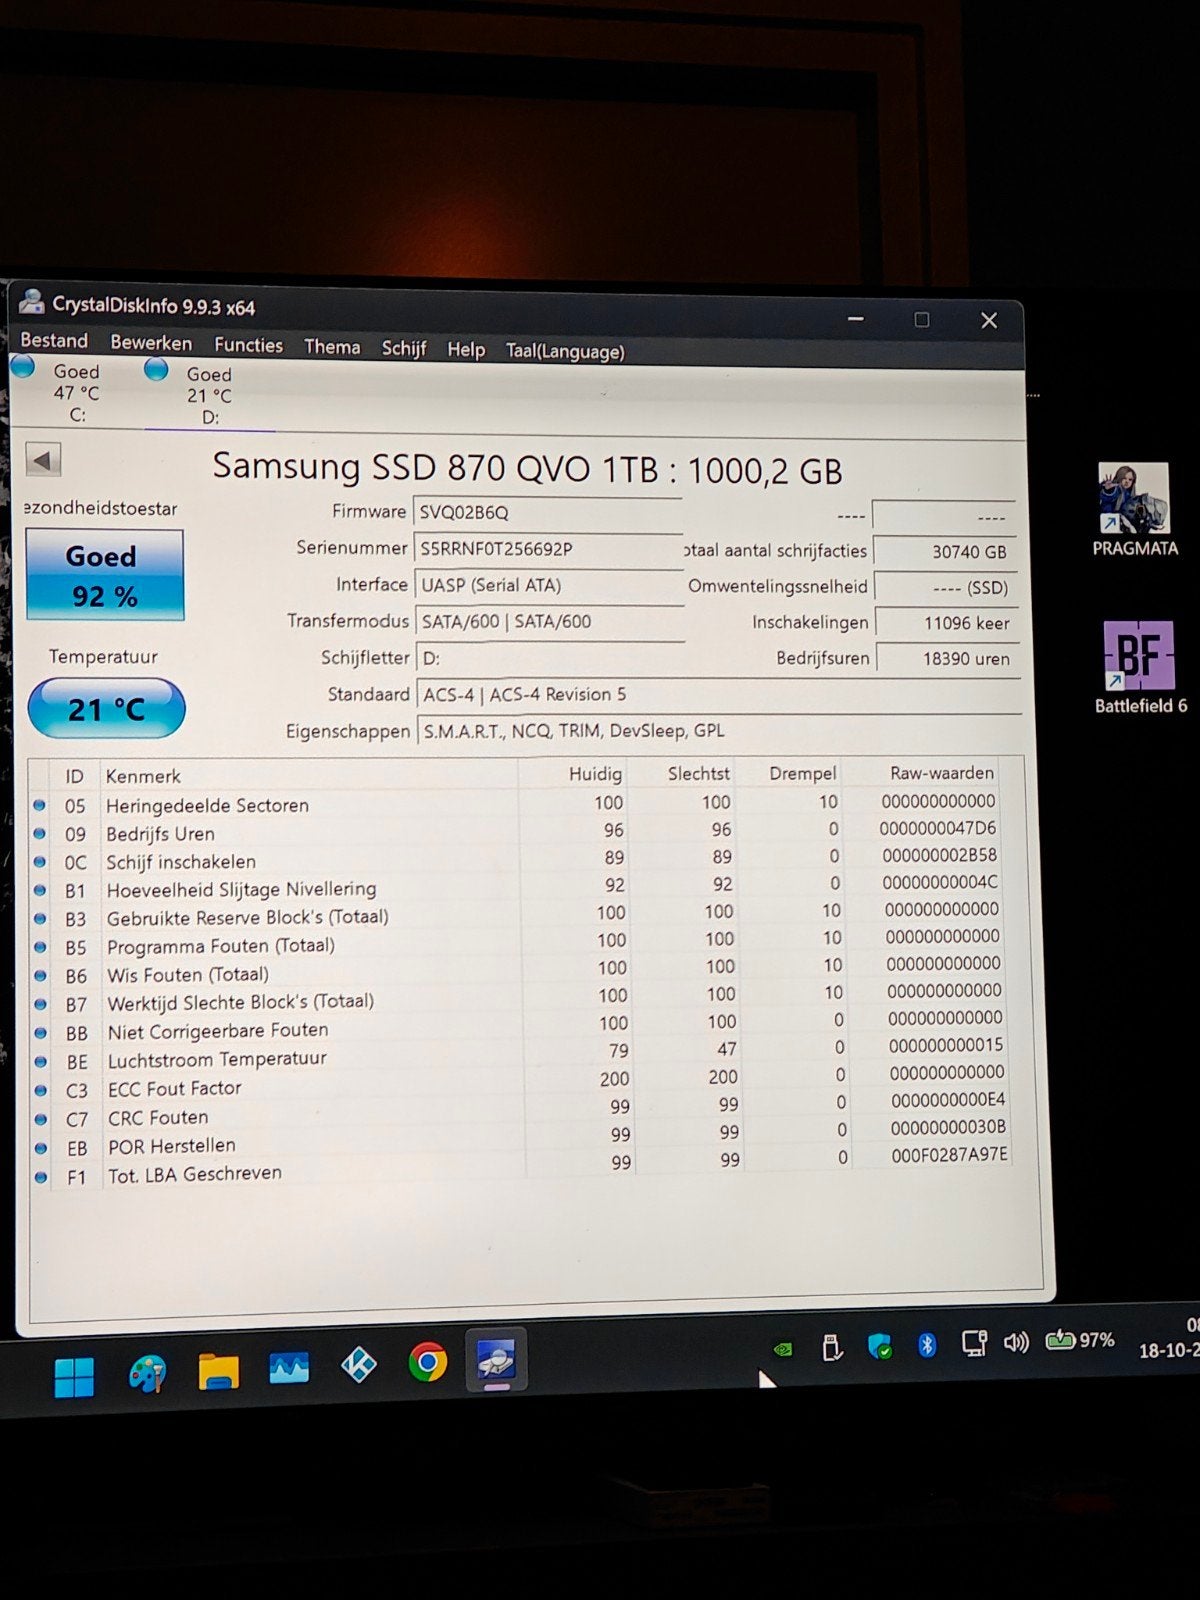Launch Paint from the taskbar

(x=148, y=1373)
